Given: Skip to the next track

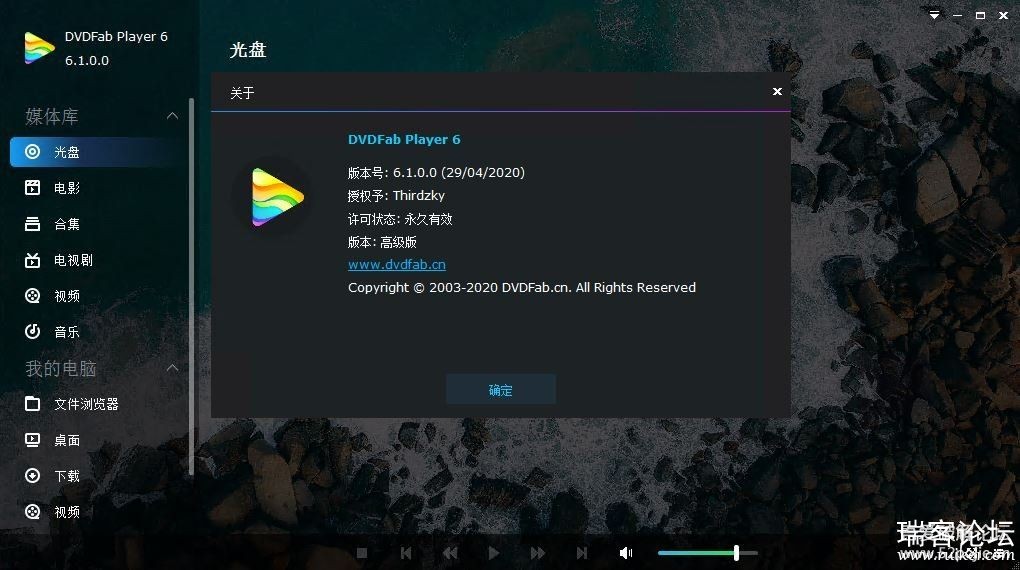Looking at the screenshot, I should (582, 553).
